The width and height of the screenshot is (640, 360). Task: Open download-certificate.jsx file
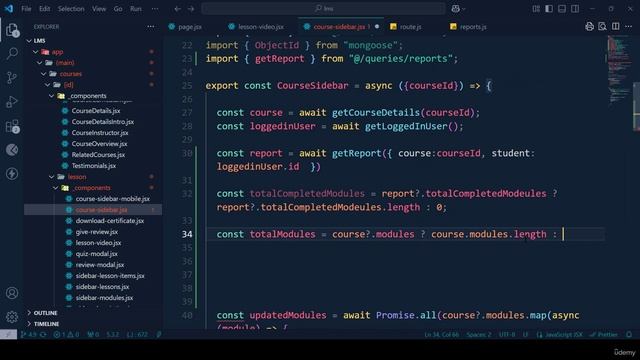(x=109, y=221)
